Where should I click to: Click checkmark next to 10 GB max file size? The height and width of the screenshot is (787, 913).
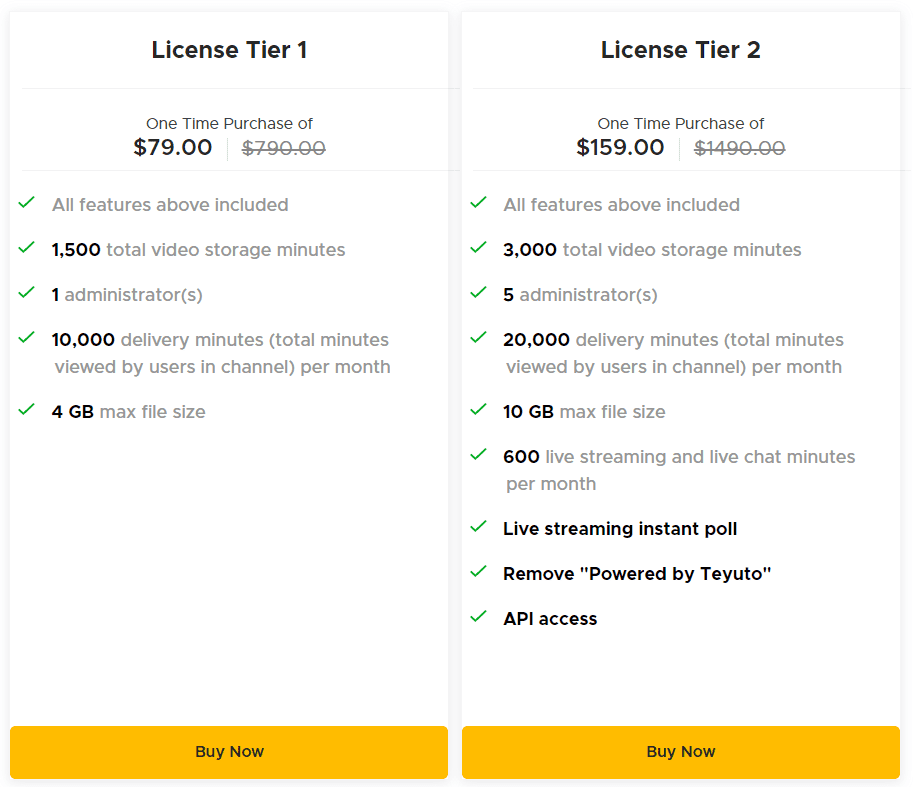478,410
